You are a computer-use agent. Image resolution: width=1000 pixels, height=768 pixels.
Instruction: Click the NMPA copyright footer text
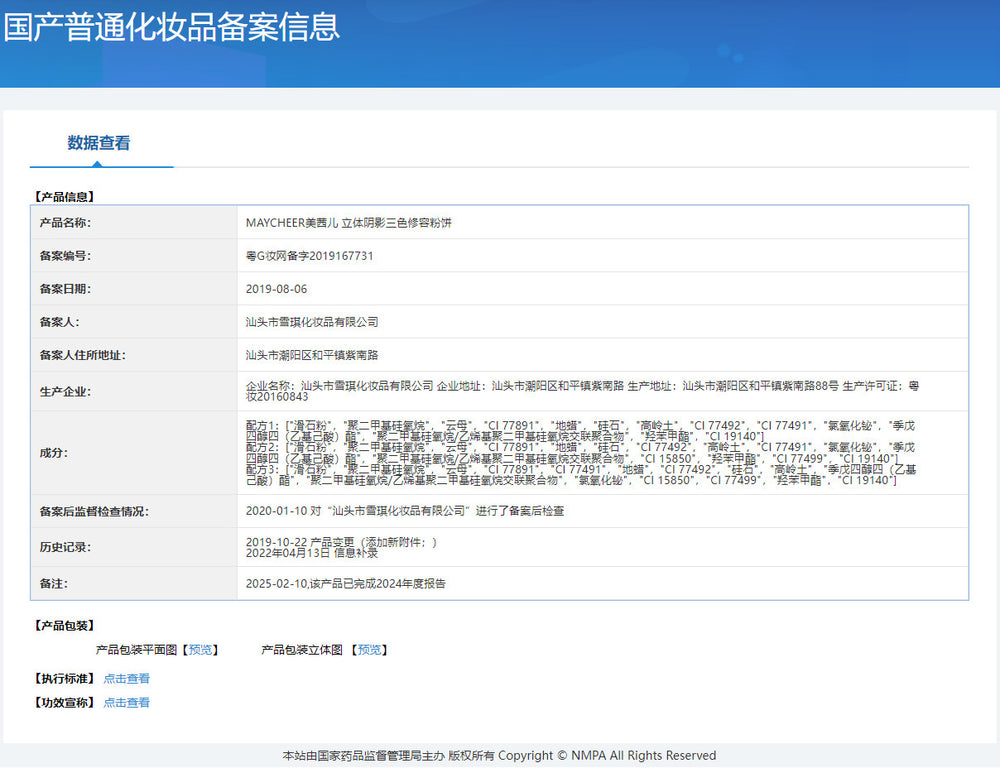pos(499,756)
